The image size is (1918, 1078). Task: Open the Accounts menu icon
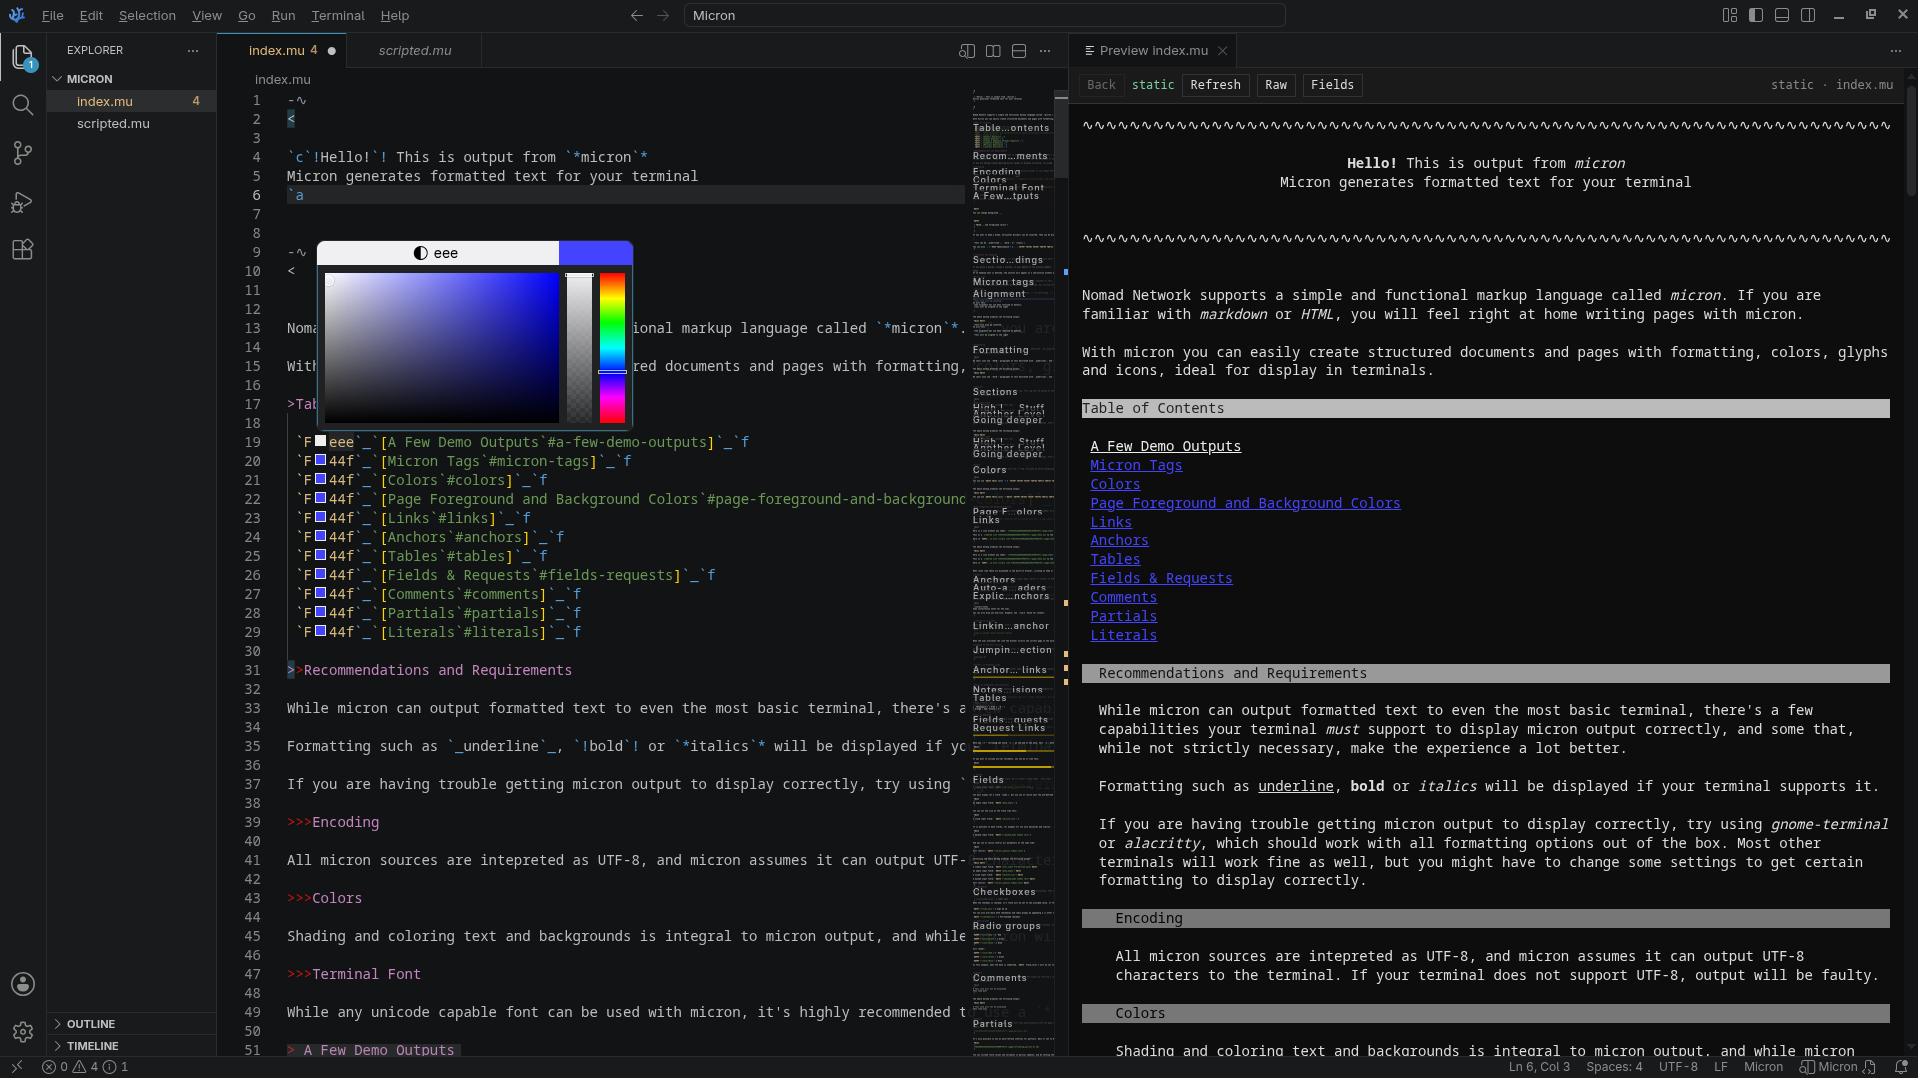point(22,984)
